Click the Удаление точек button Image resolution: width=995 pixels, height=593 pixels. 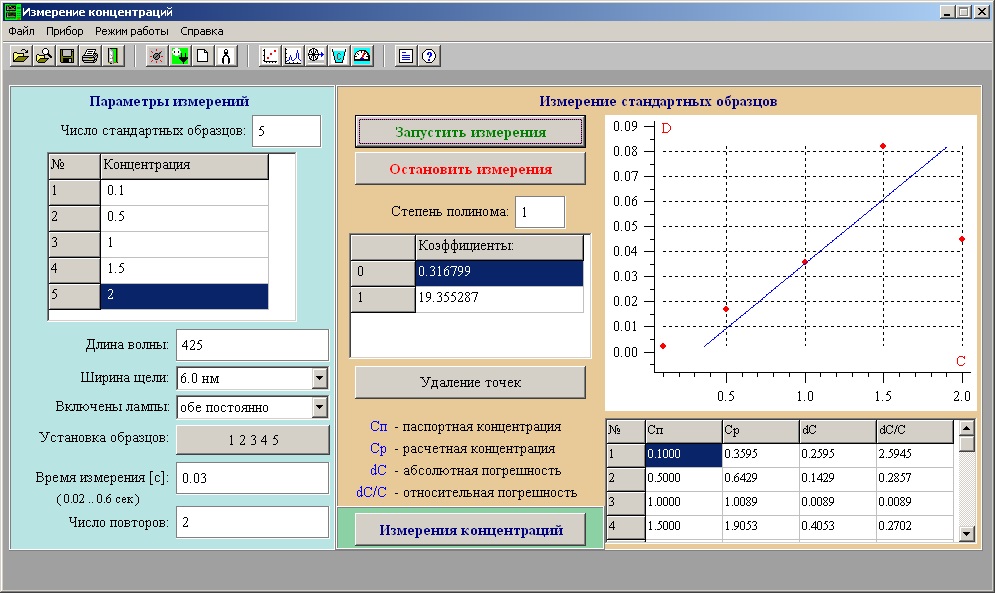tap(470, 382)
